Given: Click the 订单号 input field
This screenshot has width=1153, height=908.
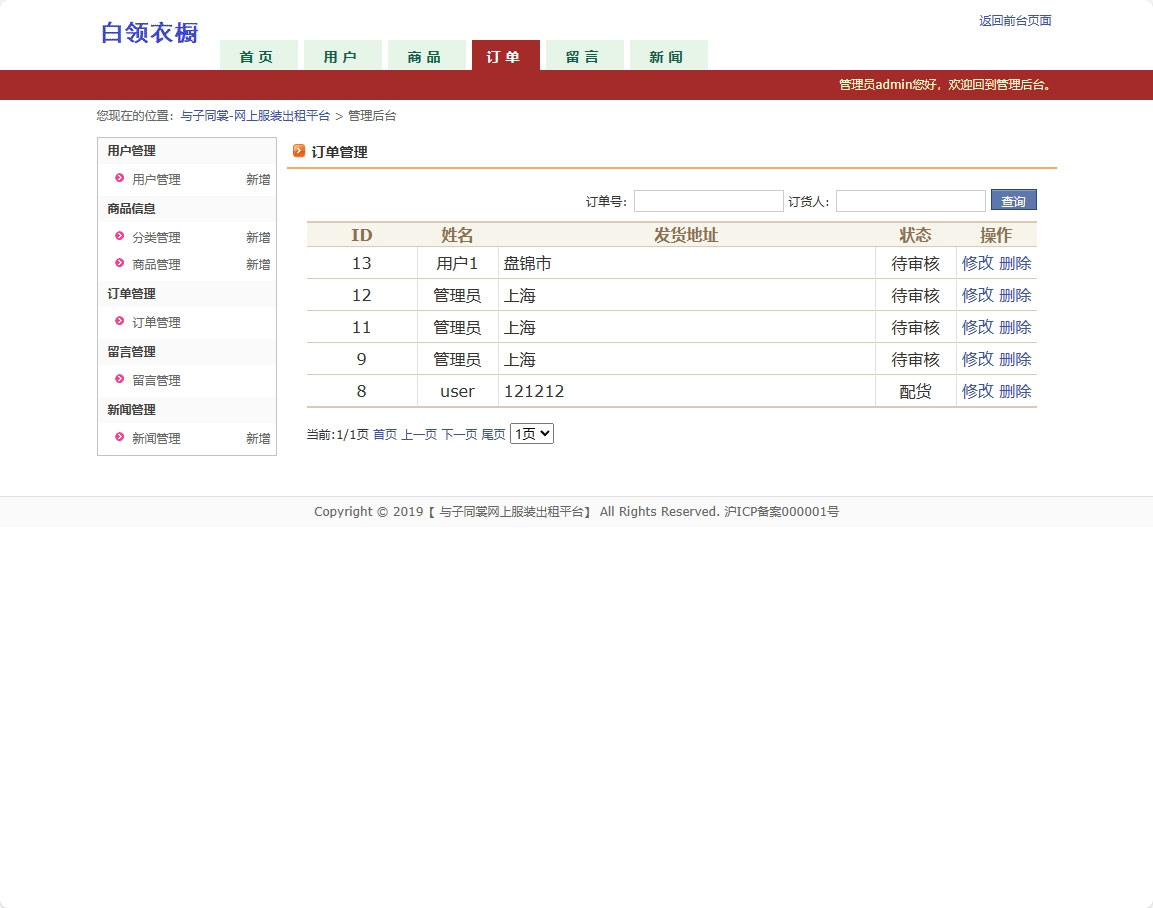Looking at the screenshot, I should pos(708,200).
